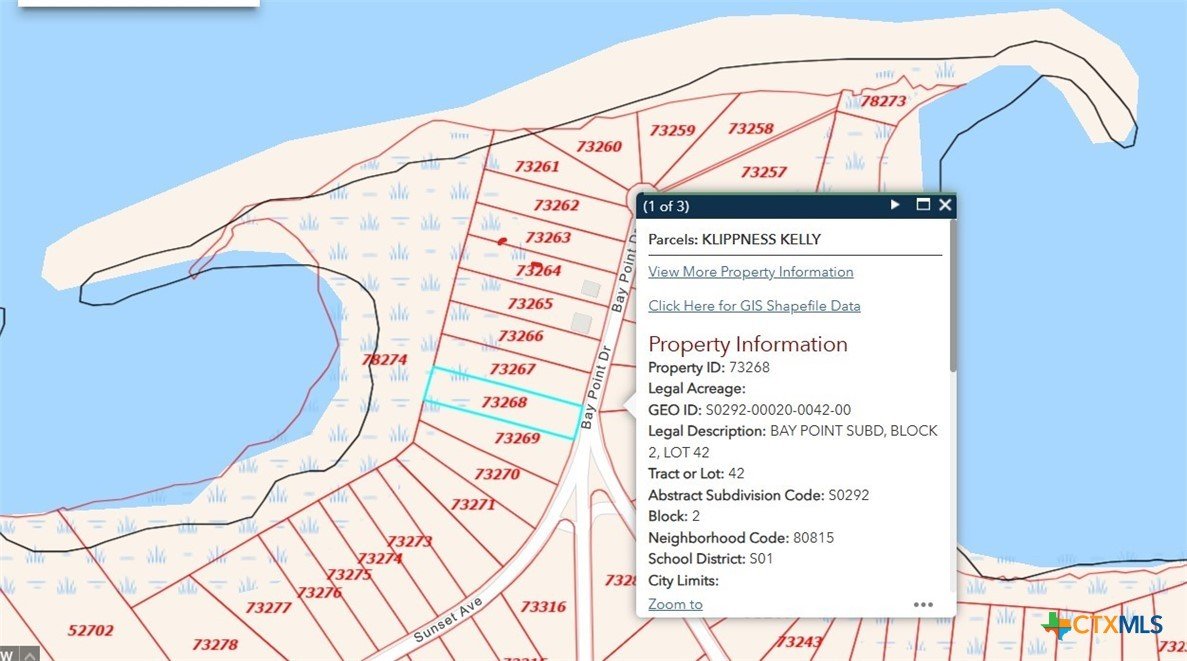Open popup more options ellipsis

coord(923,604)
